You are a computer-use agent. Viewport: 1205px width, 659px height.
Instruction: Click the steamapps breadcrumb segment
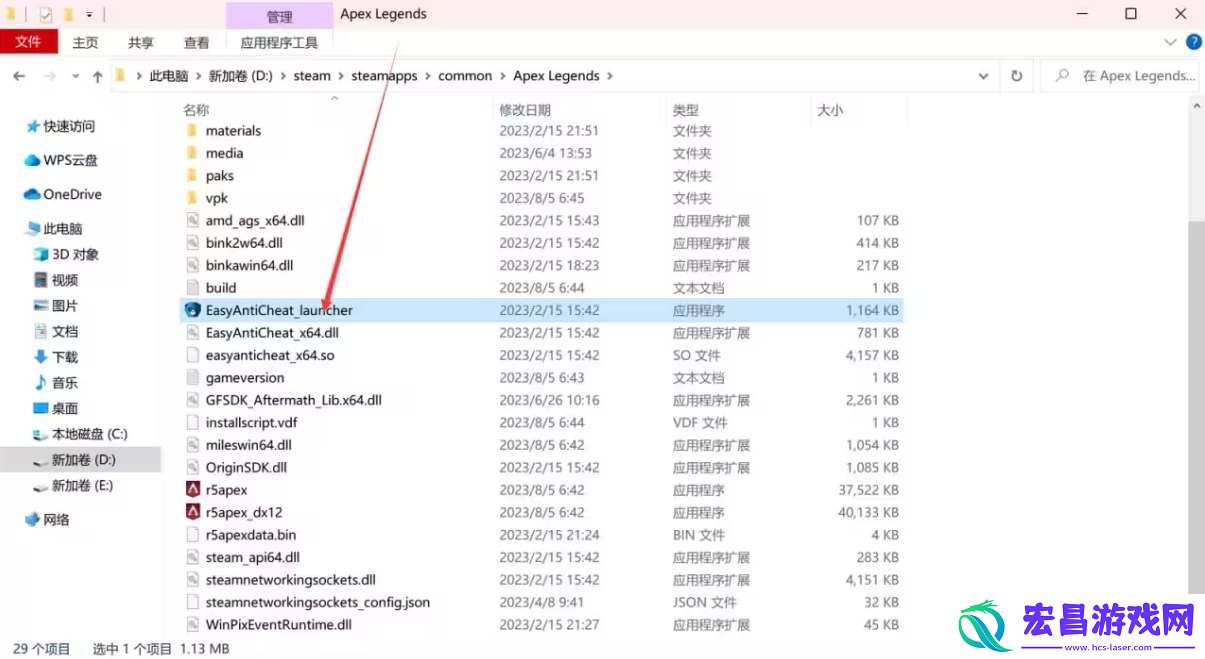[385, 76]
